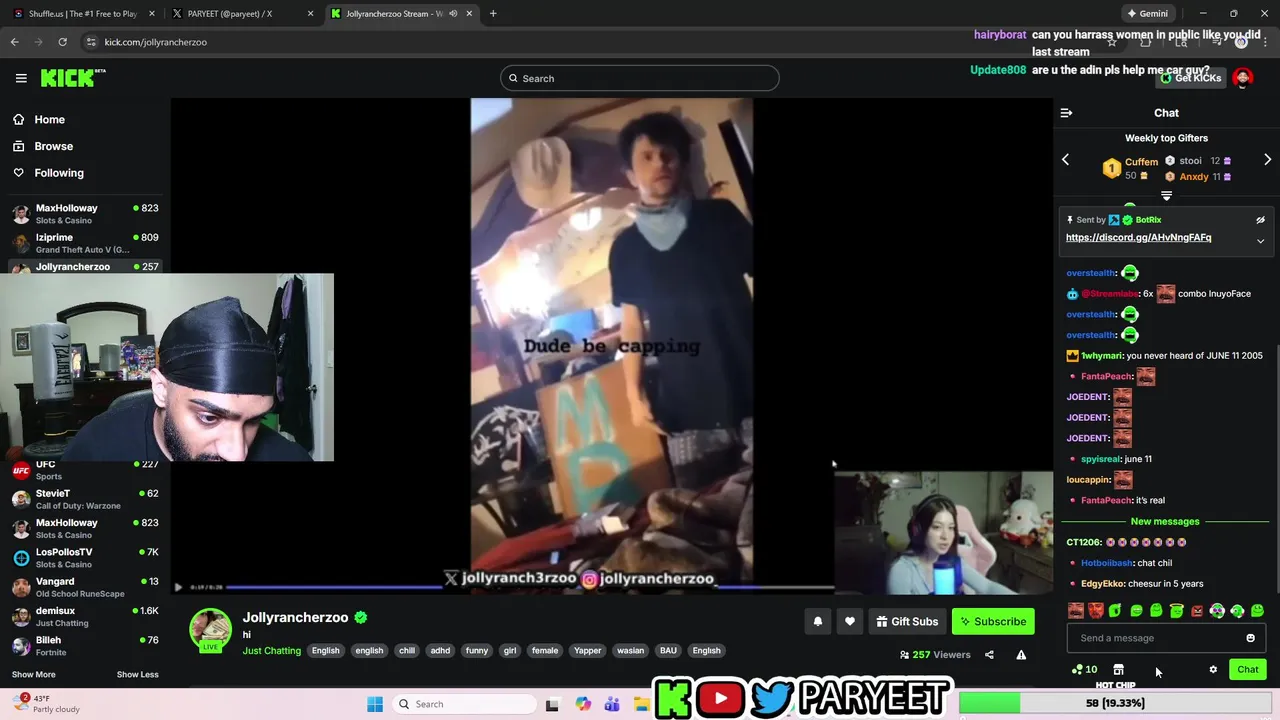Open File Explorer on taskbar
This screenshot has height=720, width=1280.
click(641, 704)
